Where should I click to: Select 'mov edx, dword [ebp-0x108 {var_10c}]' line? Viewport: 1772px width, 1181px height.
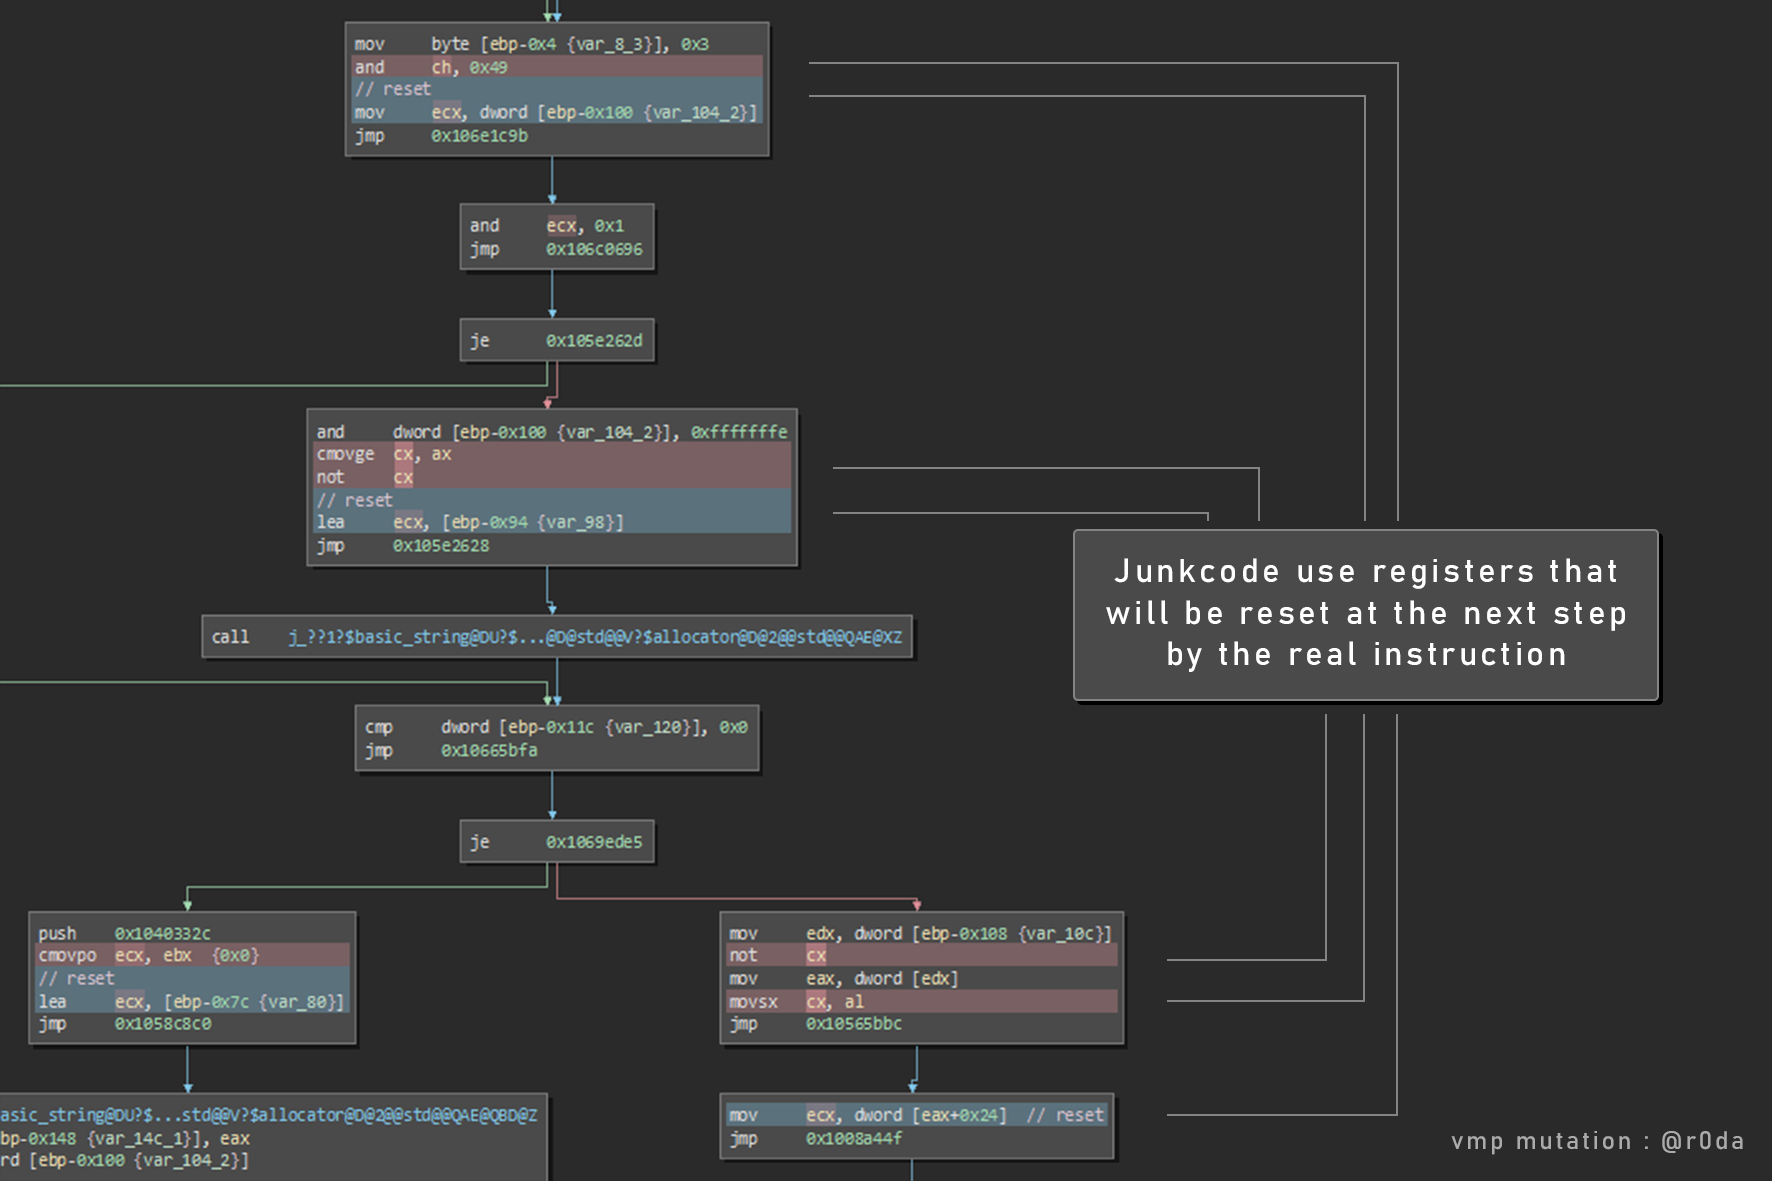920,933
